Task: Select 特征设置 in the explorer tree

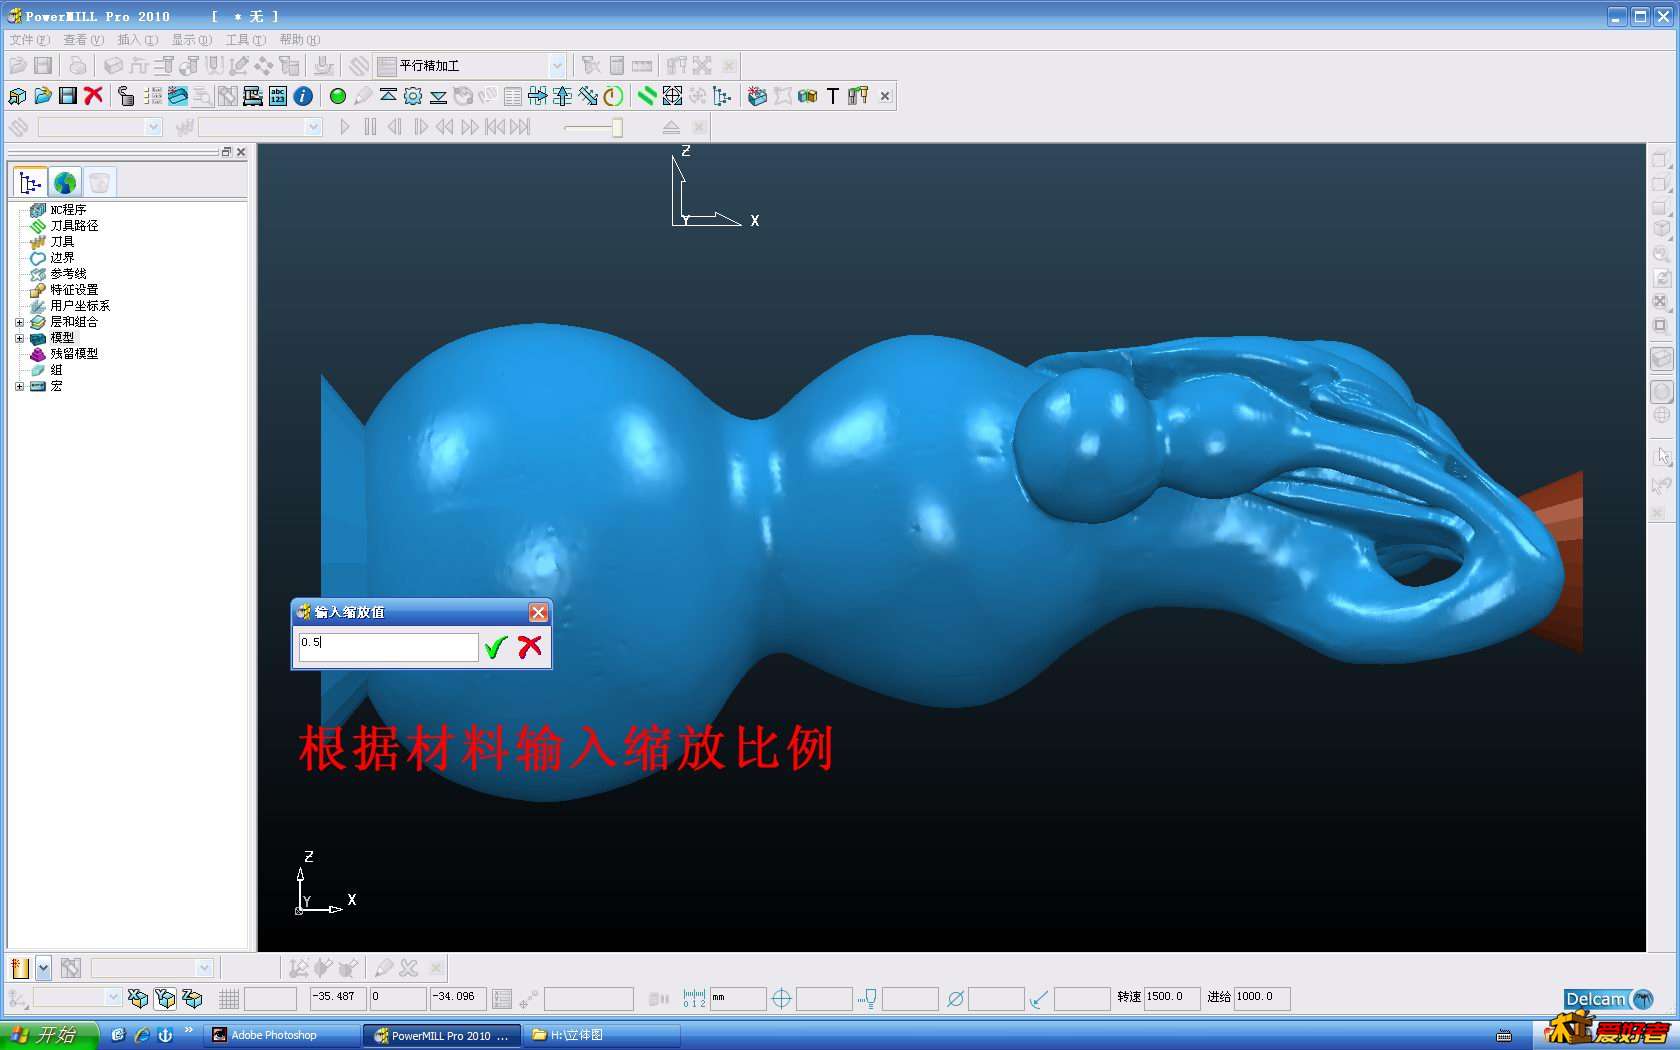Action: point(74,290)
